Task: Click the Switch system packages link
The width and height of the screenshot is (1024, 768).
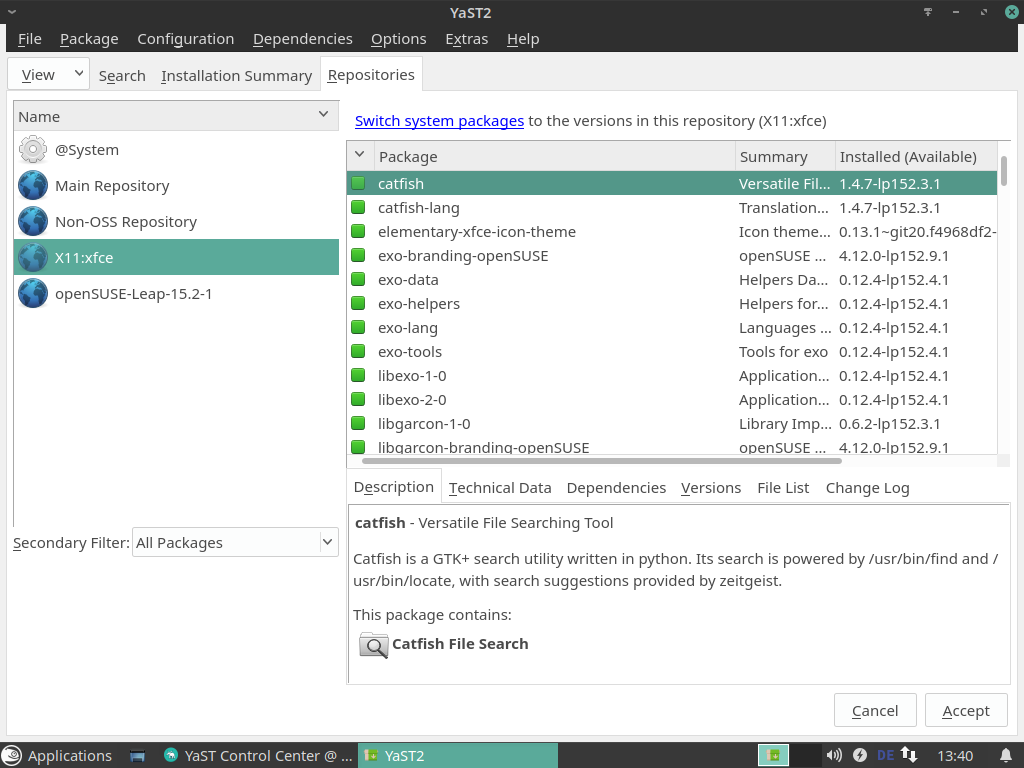Action: [439, 121]
